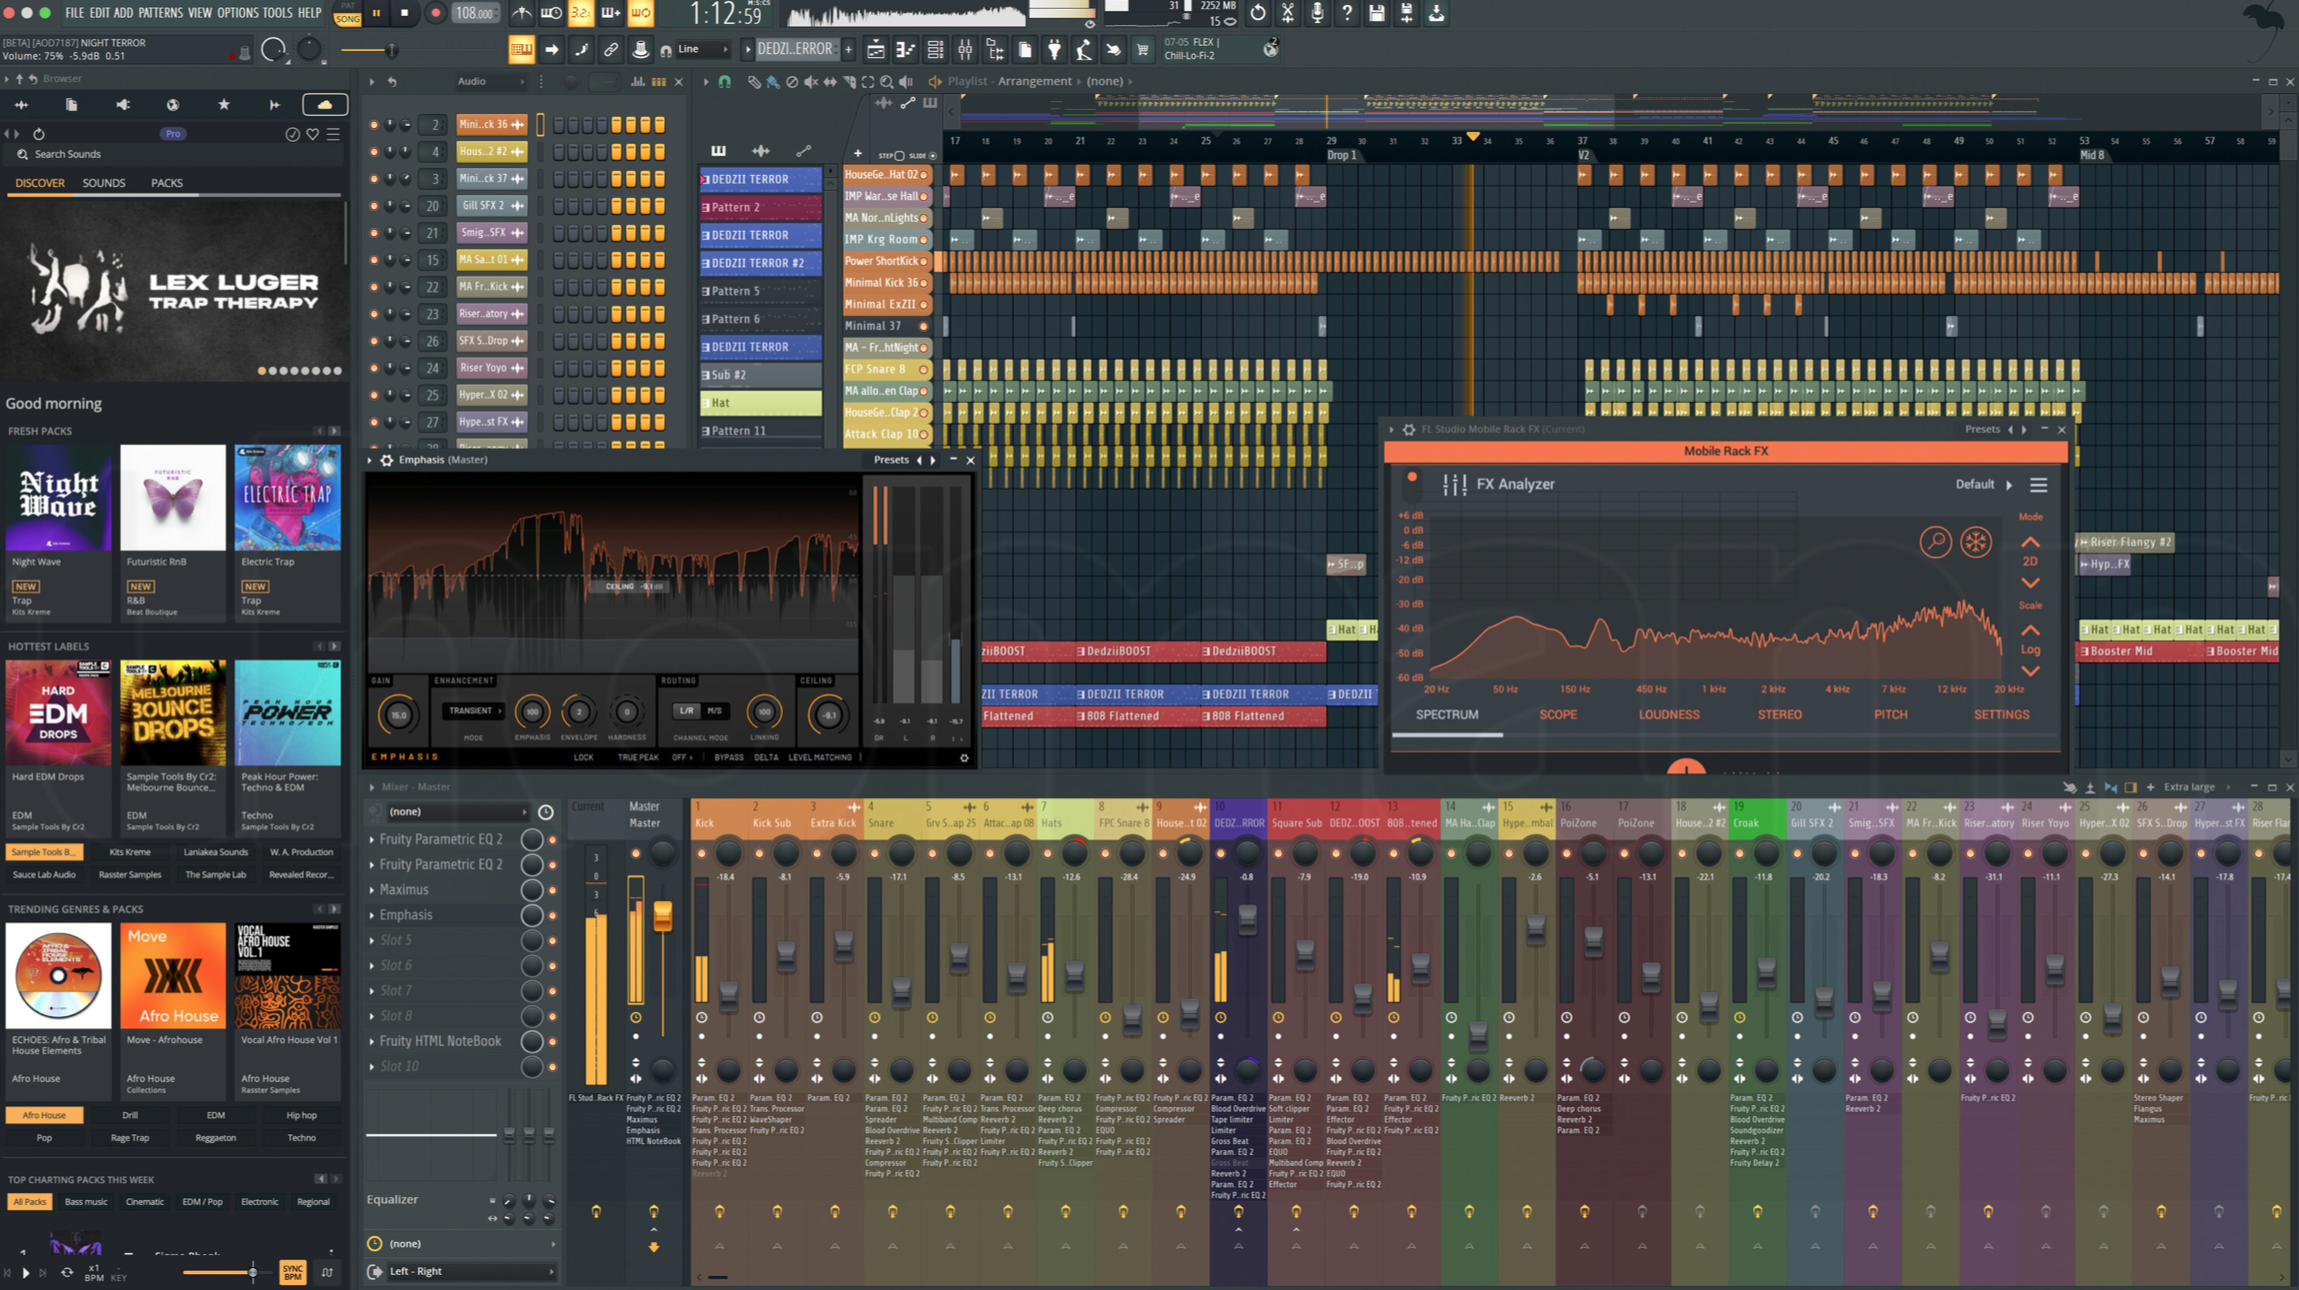
Task: Click the magnifier icon in FX Analyzer
Action: point(1935,542)
